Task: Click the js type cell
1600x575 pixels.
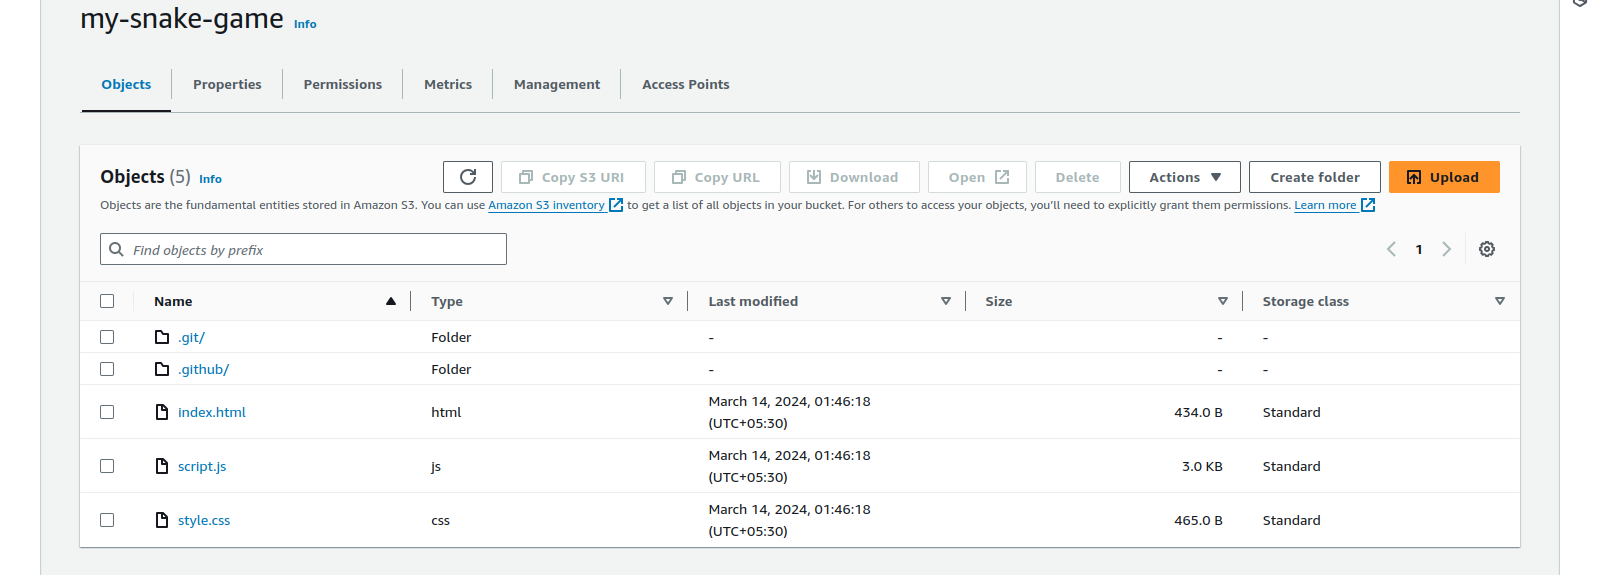Action: [436, 467]
